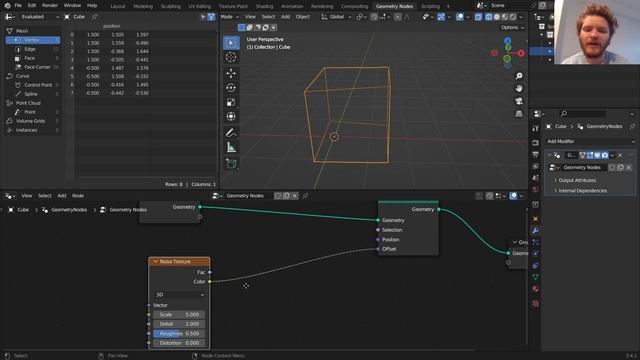The width and height of the screenshot is (640, 360).
Task: Open the Output properties tab icon
Action: click(536, 154)
